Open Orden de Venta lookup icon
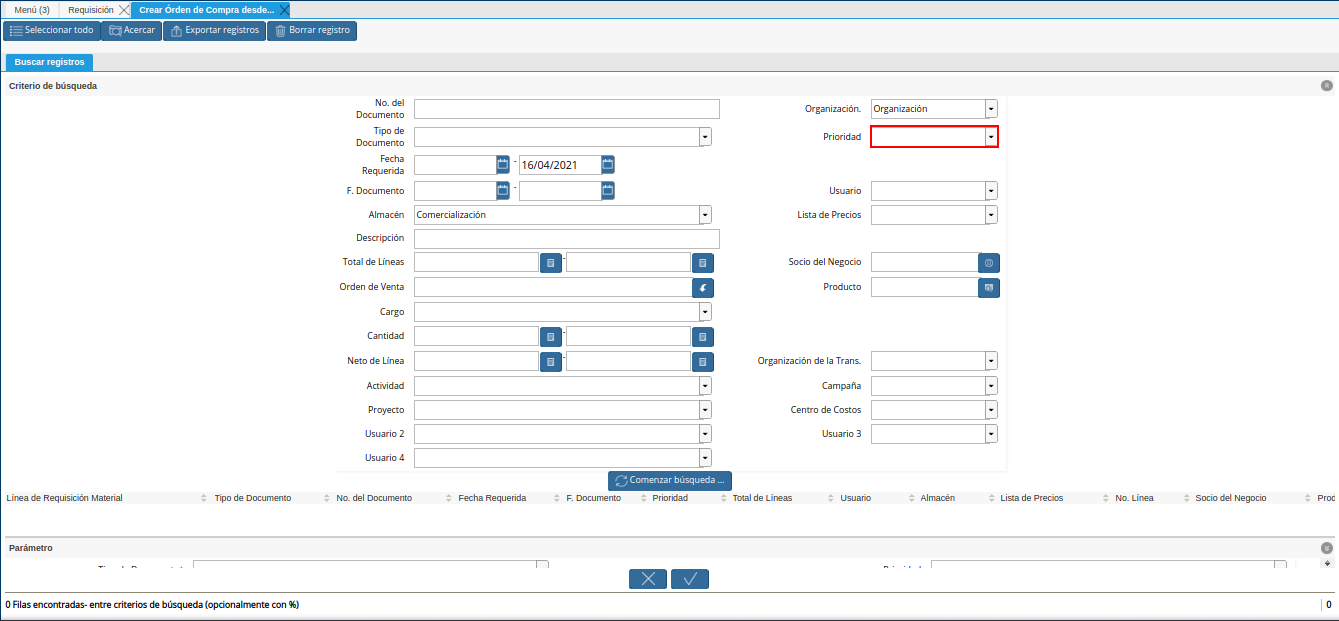This screenshot has height=621, width=1339. (x=703, y=288)
